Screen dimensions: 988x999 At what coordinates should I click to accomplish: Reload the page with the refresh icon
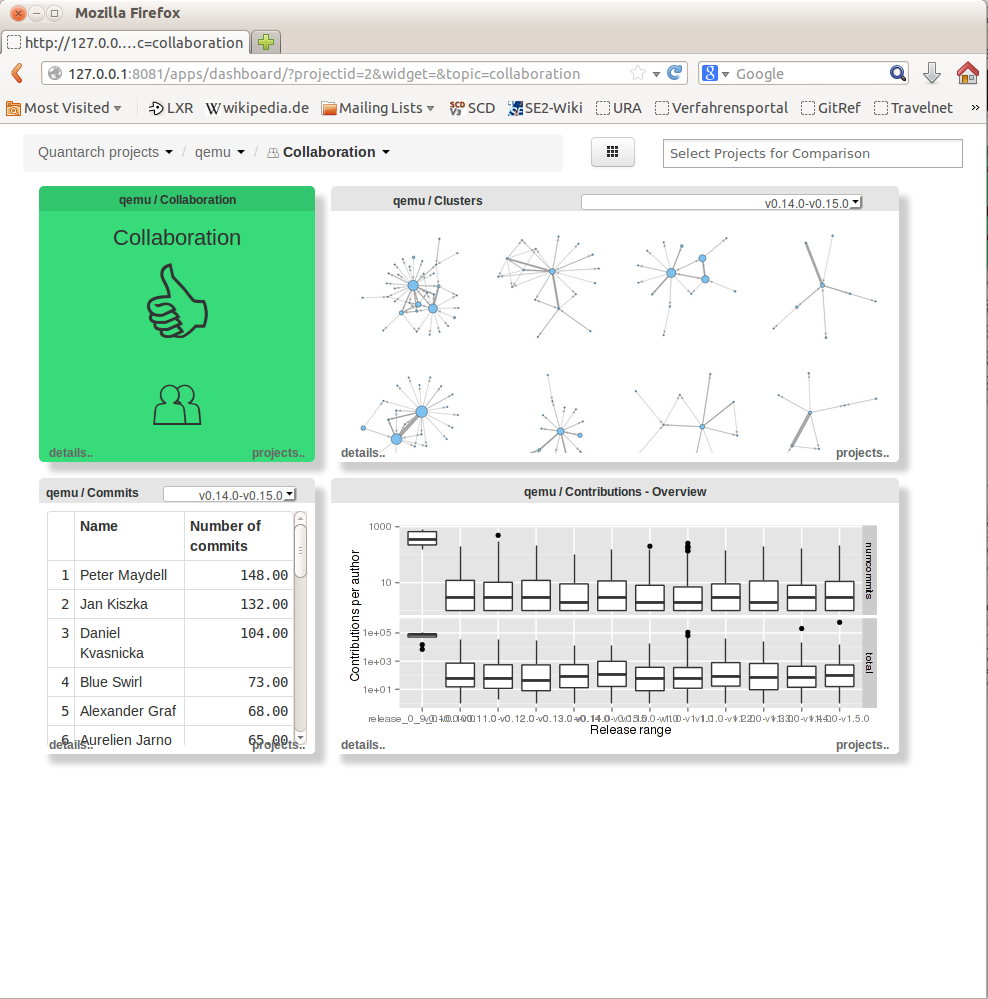(x=675, y=73)
